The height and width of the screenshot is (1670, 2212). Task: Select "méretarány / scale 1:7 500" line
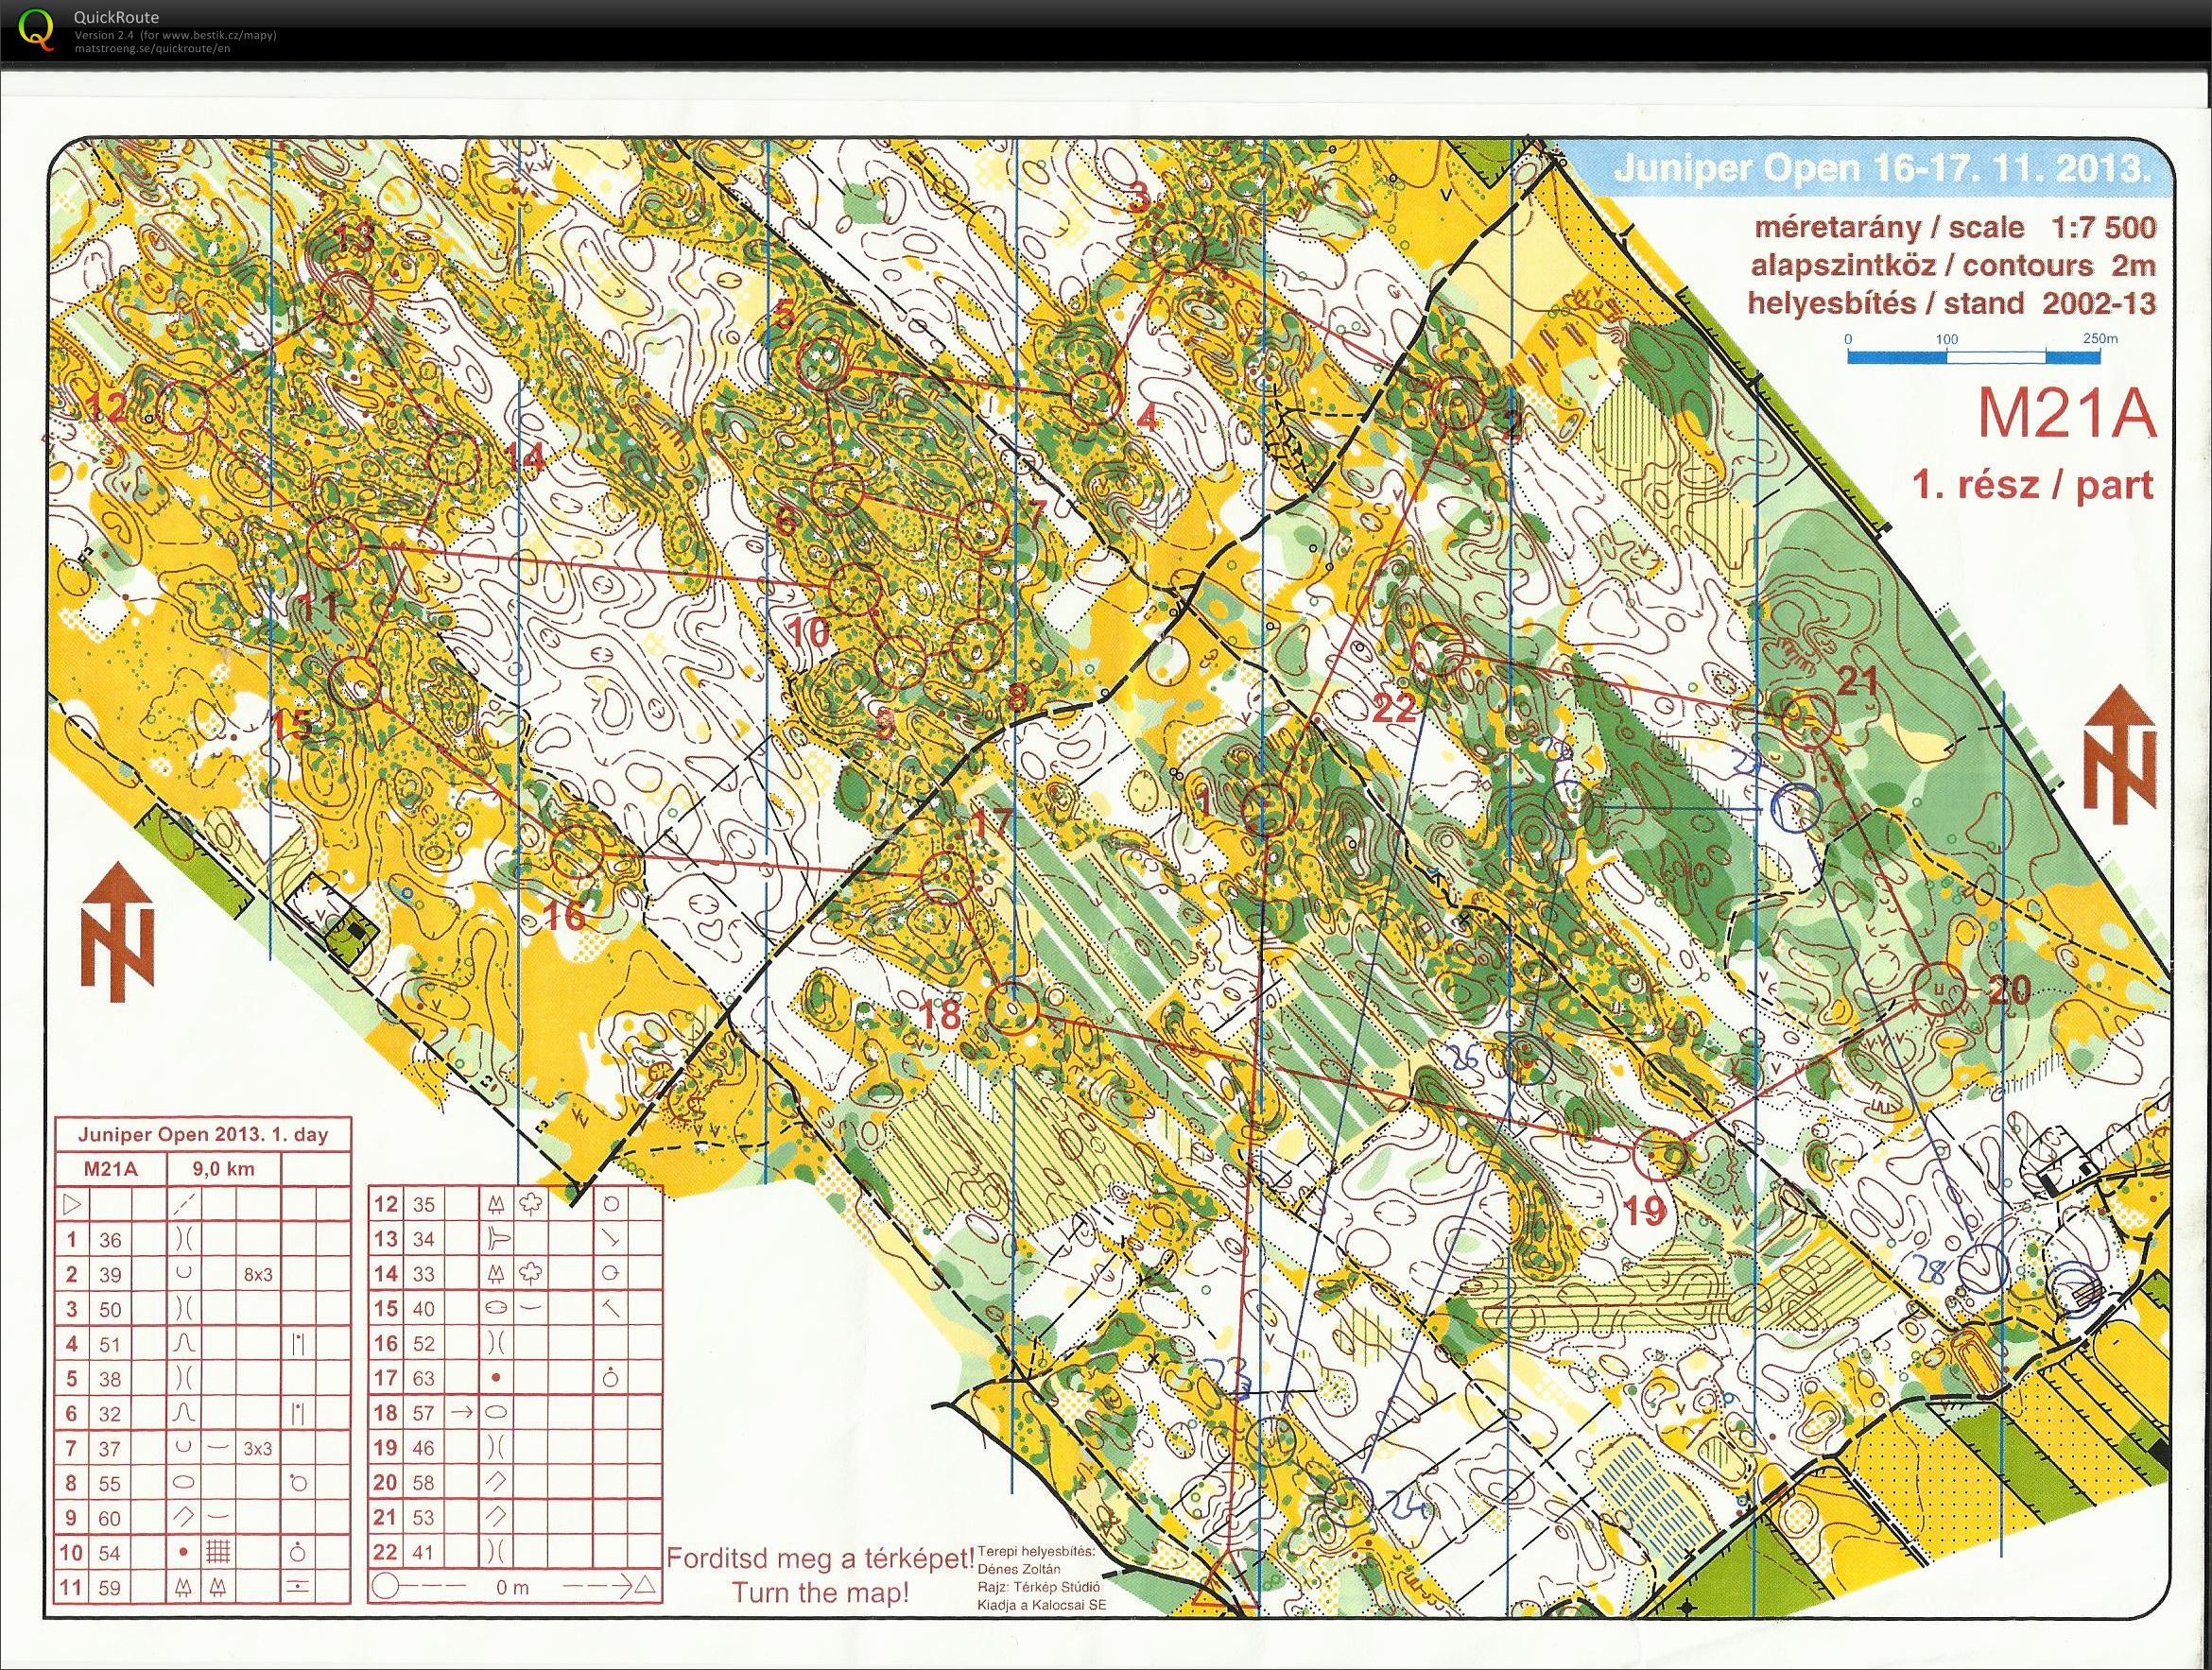(x=1955, y=227)
